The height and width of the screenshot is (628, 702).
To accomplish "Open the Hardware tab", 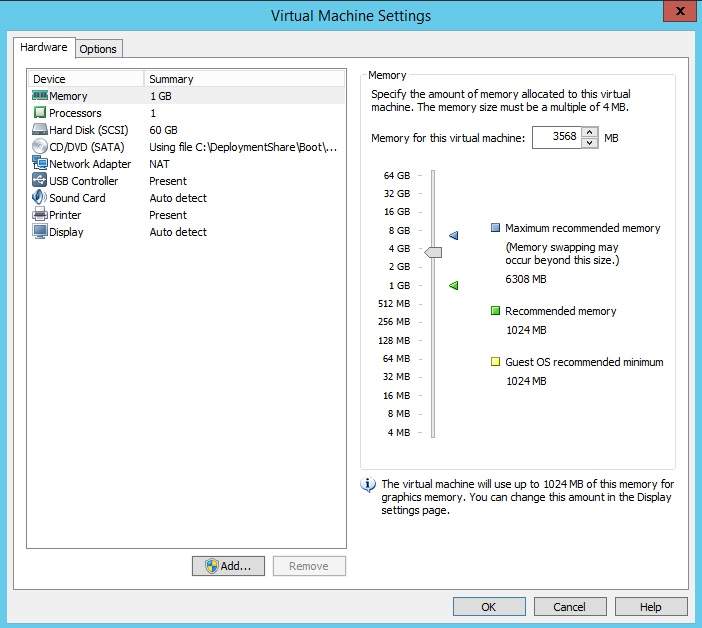I will click(x=44, y=47).
